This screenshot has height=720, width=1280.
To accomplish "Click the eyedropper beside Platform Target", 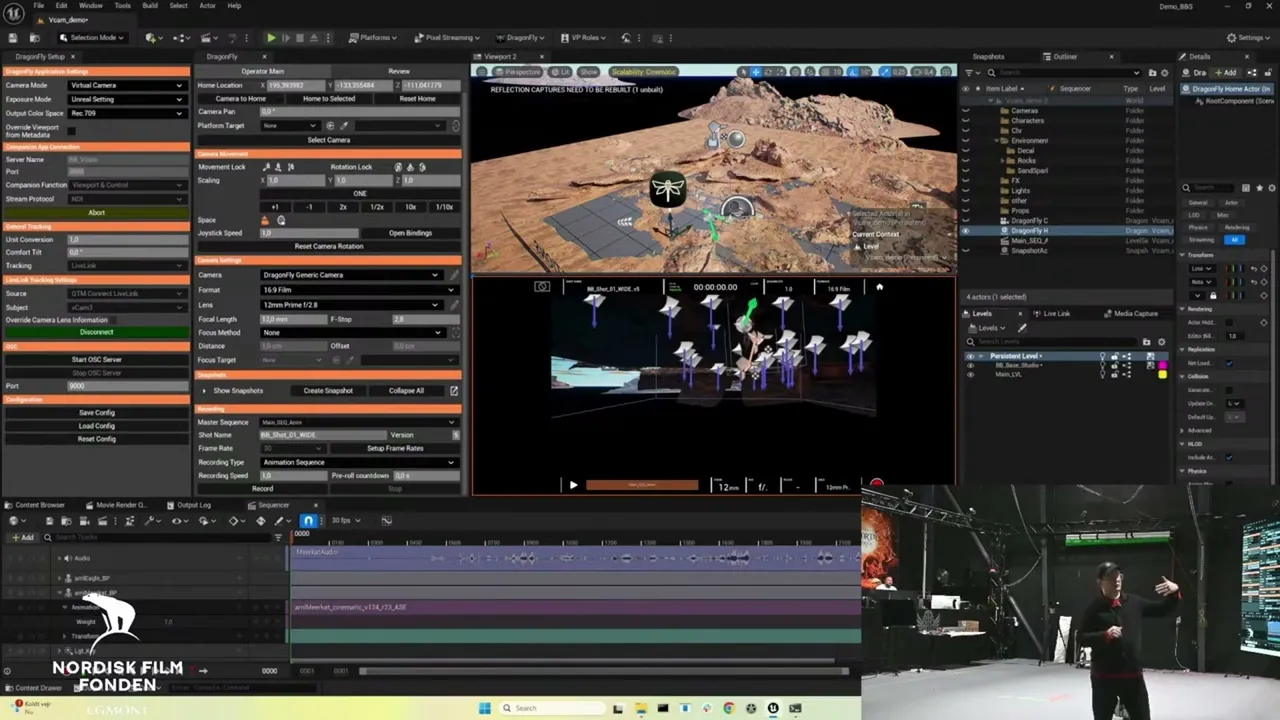I will click(344, 126).
